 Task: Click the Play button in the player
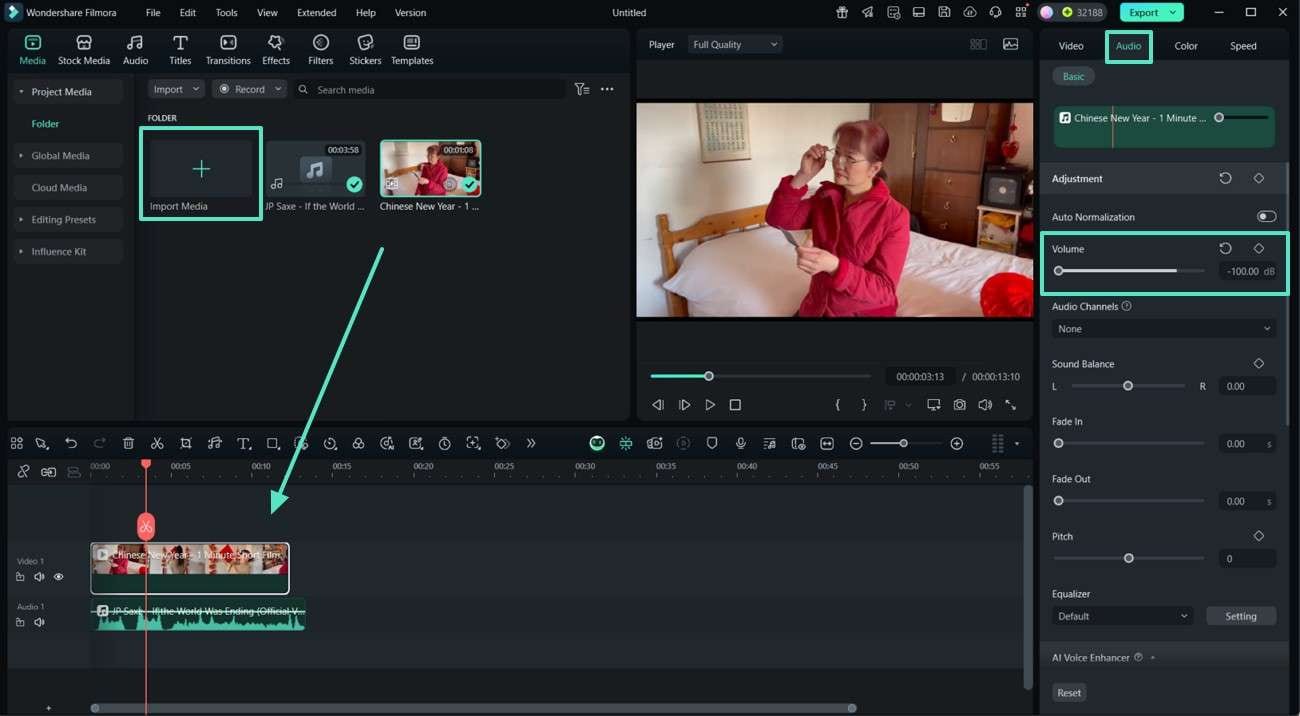[x=710, y=405]
